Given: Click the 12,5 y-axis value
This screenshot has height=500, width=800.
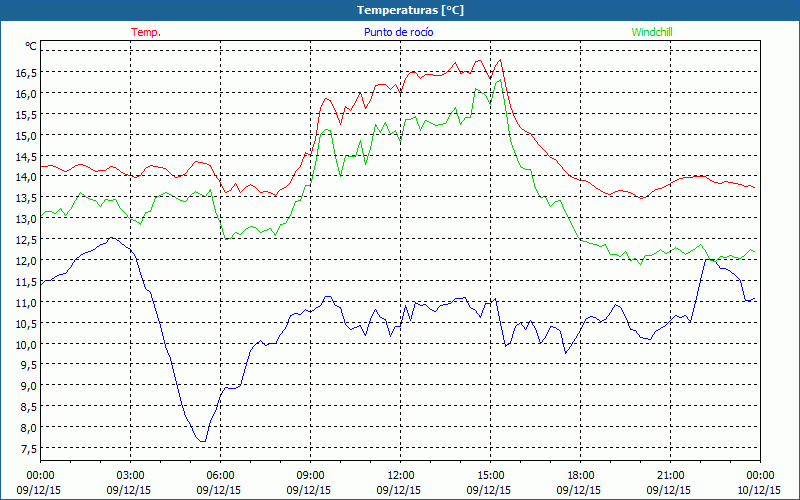Looking at the screenshot, I should pyautogui.click(x=26, y=240).
